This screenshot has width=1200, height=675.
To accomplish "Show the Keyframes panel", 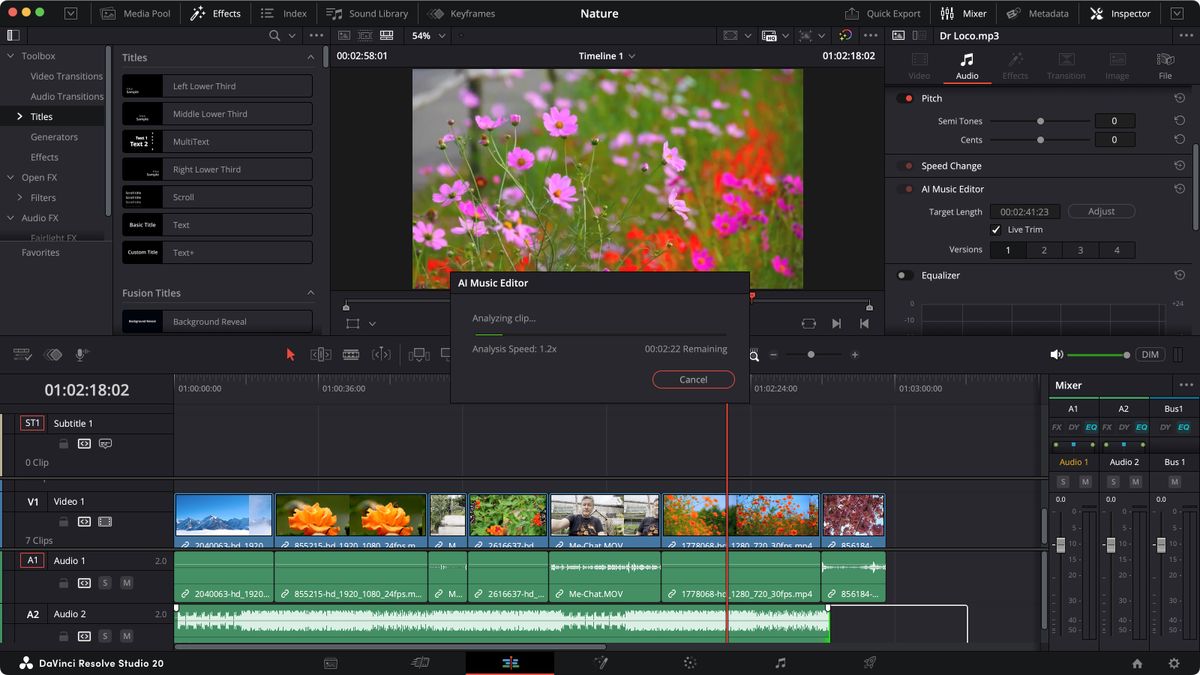I will tap(461, 14).
